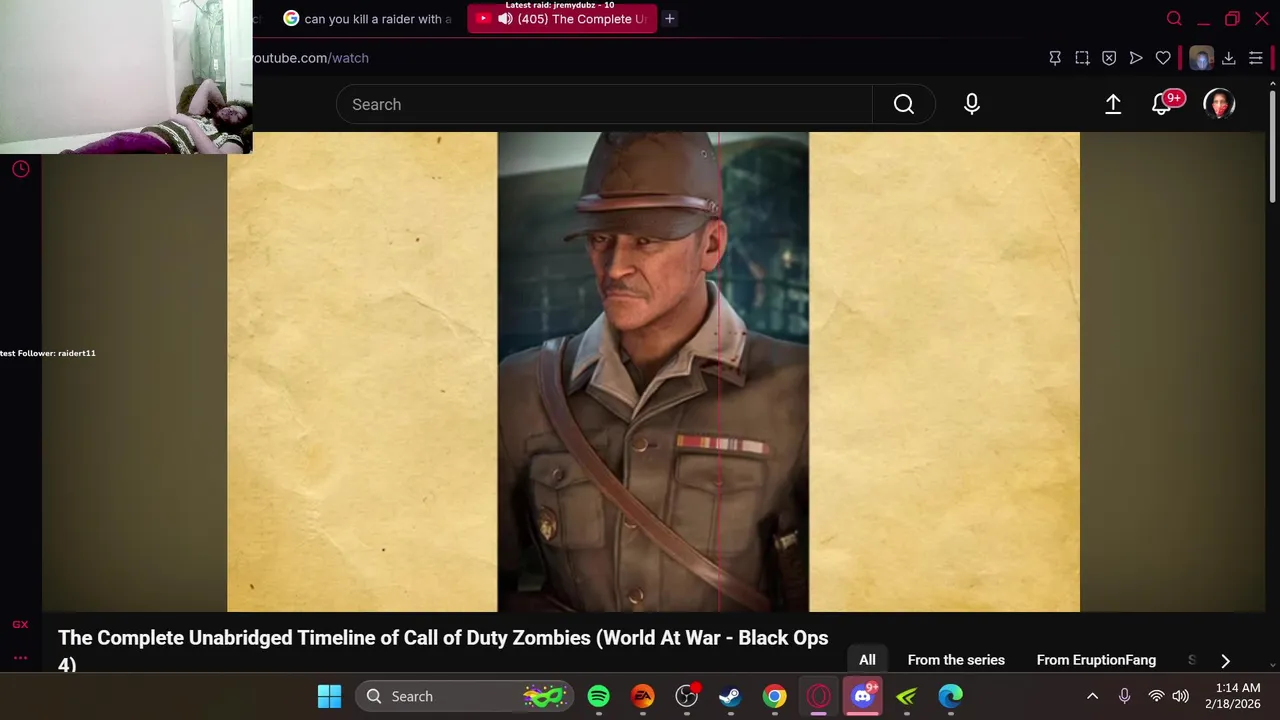Focus the YouTube search field
Screen dimensions: 1280x720
(604, 104)
